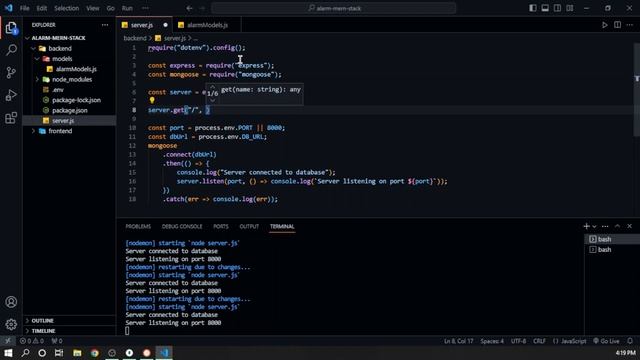Collapse the models folder
This screenshot has width=640, height=360.
pos(37,59)
